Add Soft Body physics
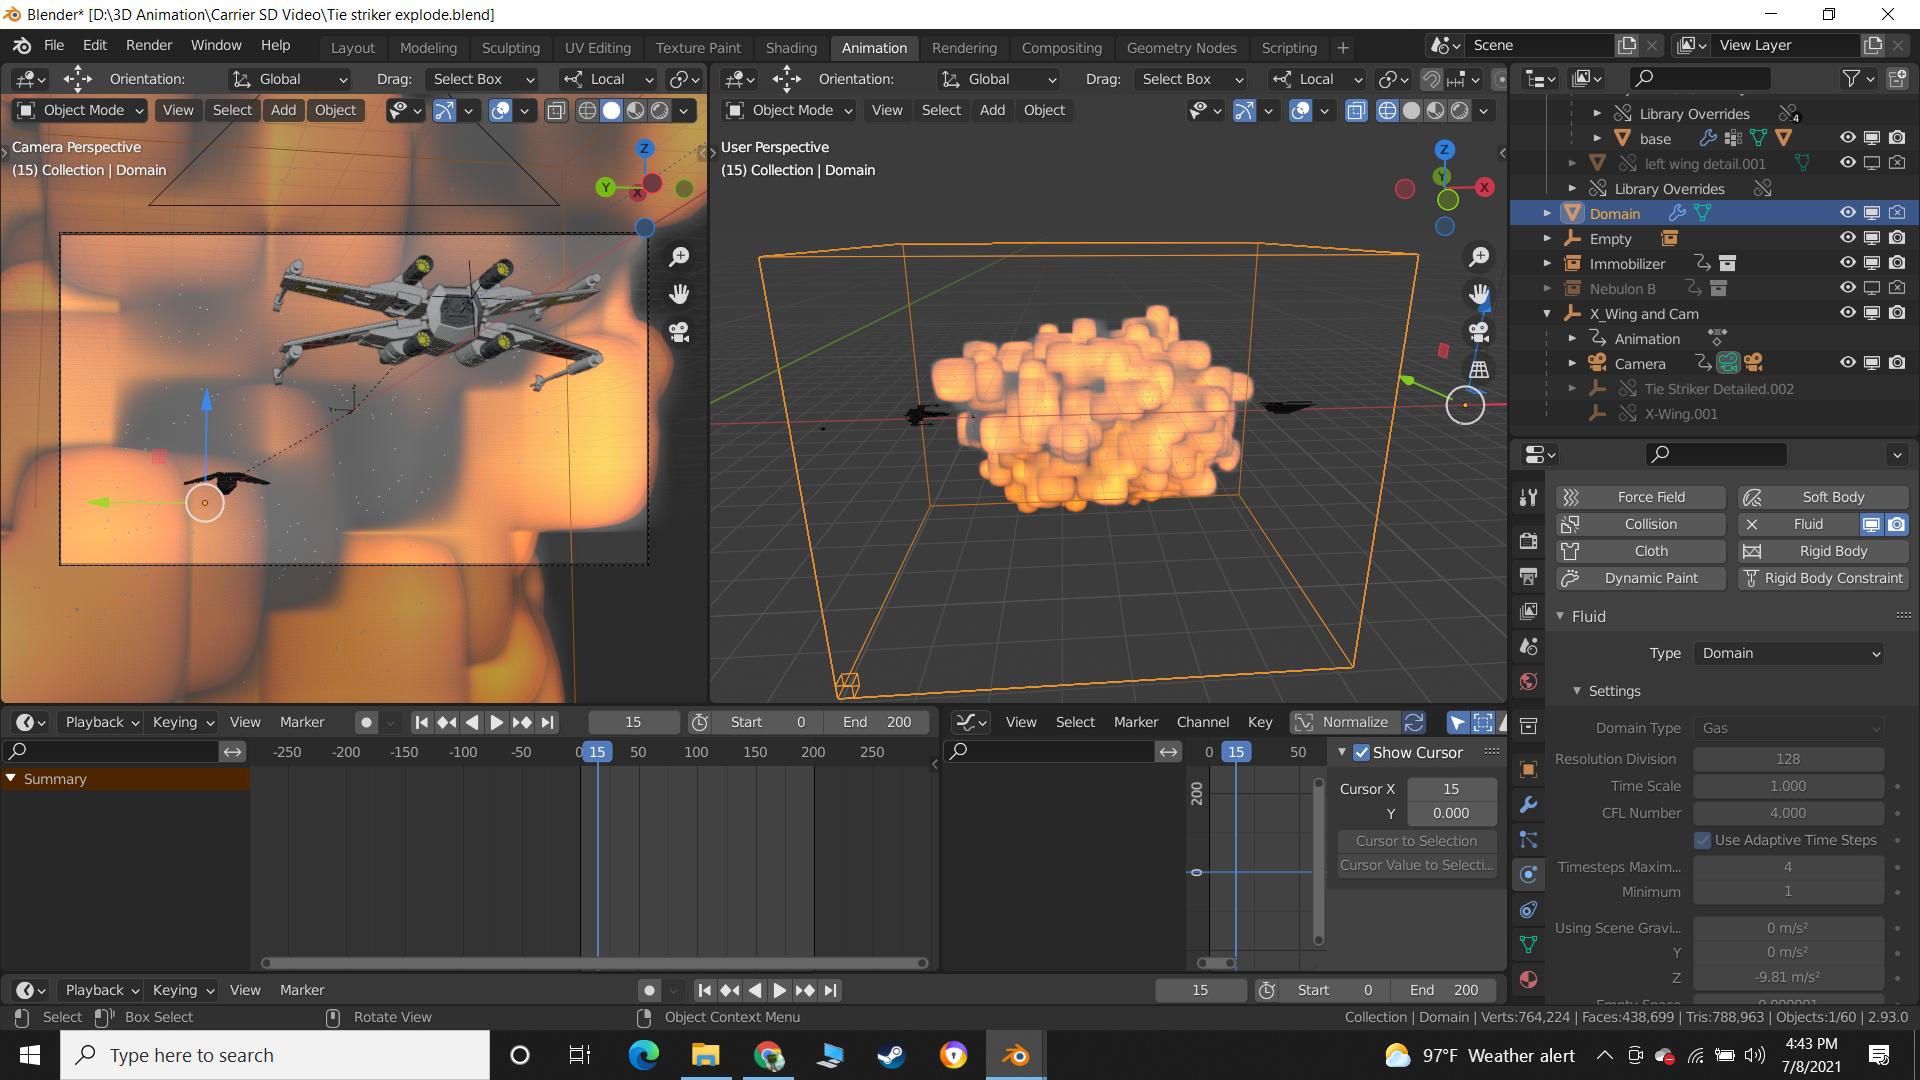 tap(1824, 497)
